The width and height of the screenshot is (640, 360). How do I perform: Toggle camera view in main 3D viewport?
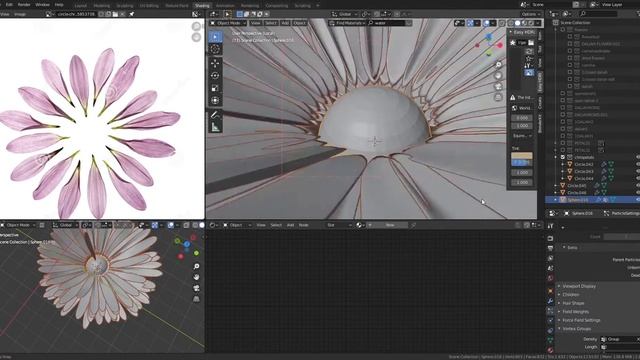coord(498,87)
